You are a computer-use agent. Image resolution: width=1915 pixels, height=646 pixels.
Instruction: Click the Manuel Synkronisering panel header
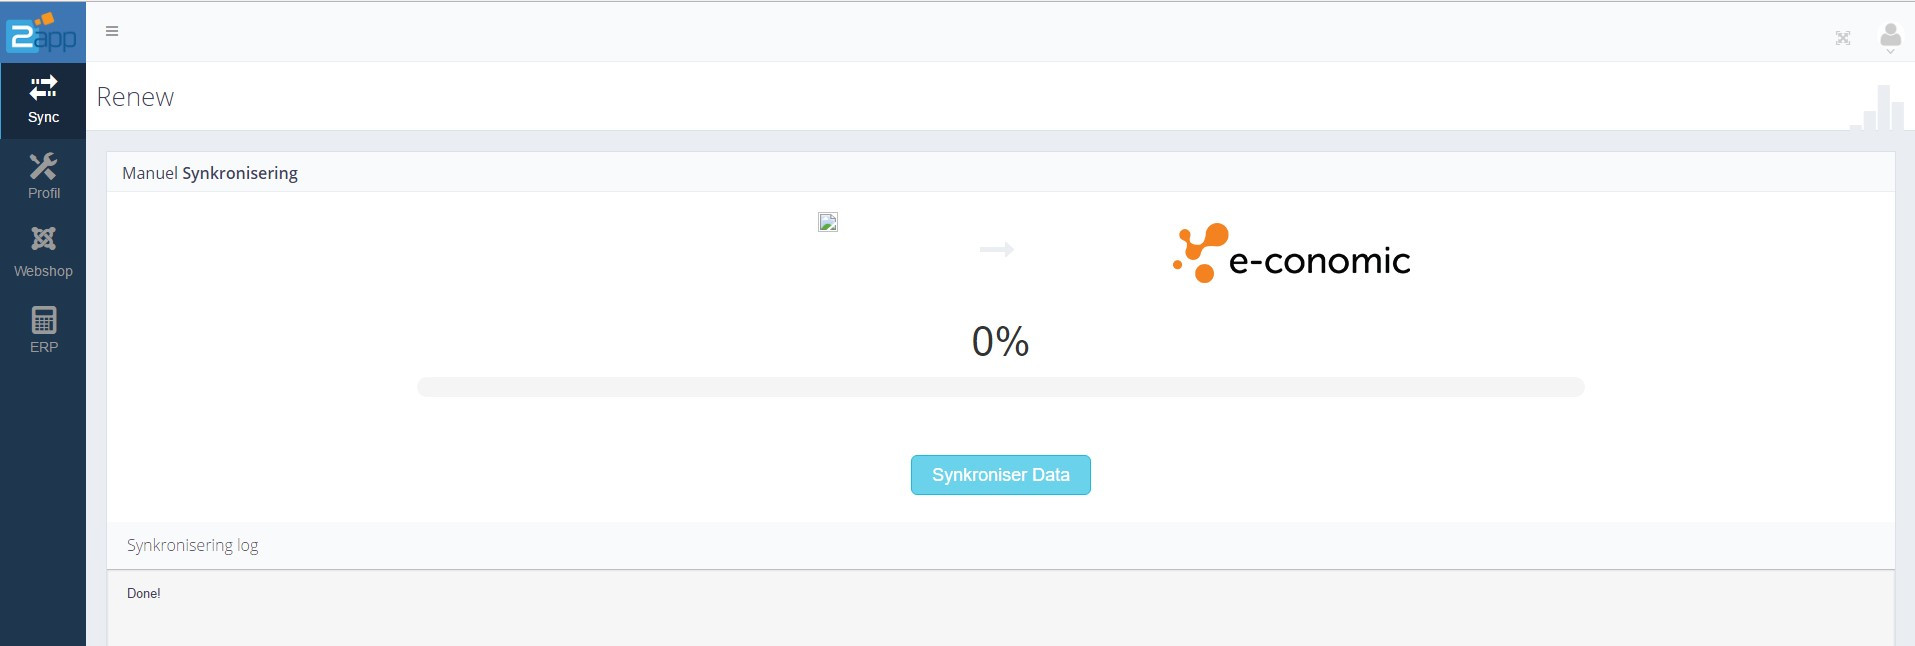click(209, 172)
